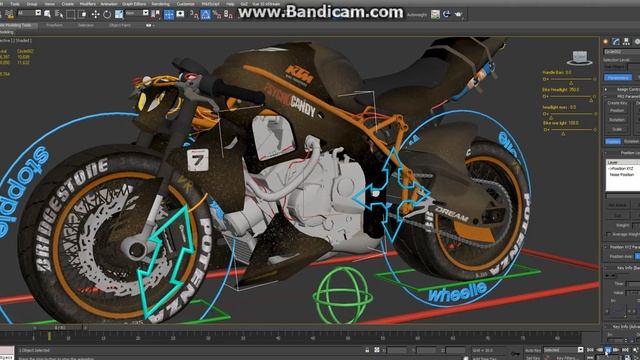Open the Graph Editors menu

pos(134,4)
